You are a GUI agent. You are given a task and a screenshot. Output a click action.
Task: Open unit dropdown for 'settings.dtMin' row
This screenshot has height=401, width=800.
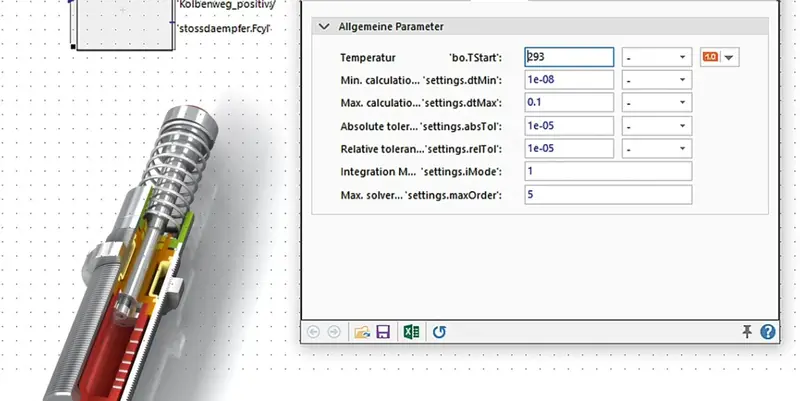657,80
